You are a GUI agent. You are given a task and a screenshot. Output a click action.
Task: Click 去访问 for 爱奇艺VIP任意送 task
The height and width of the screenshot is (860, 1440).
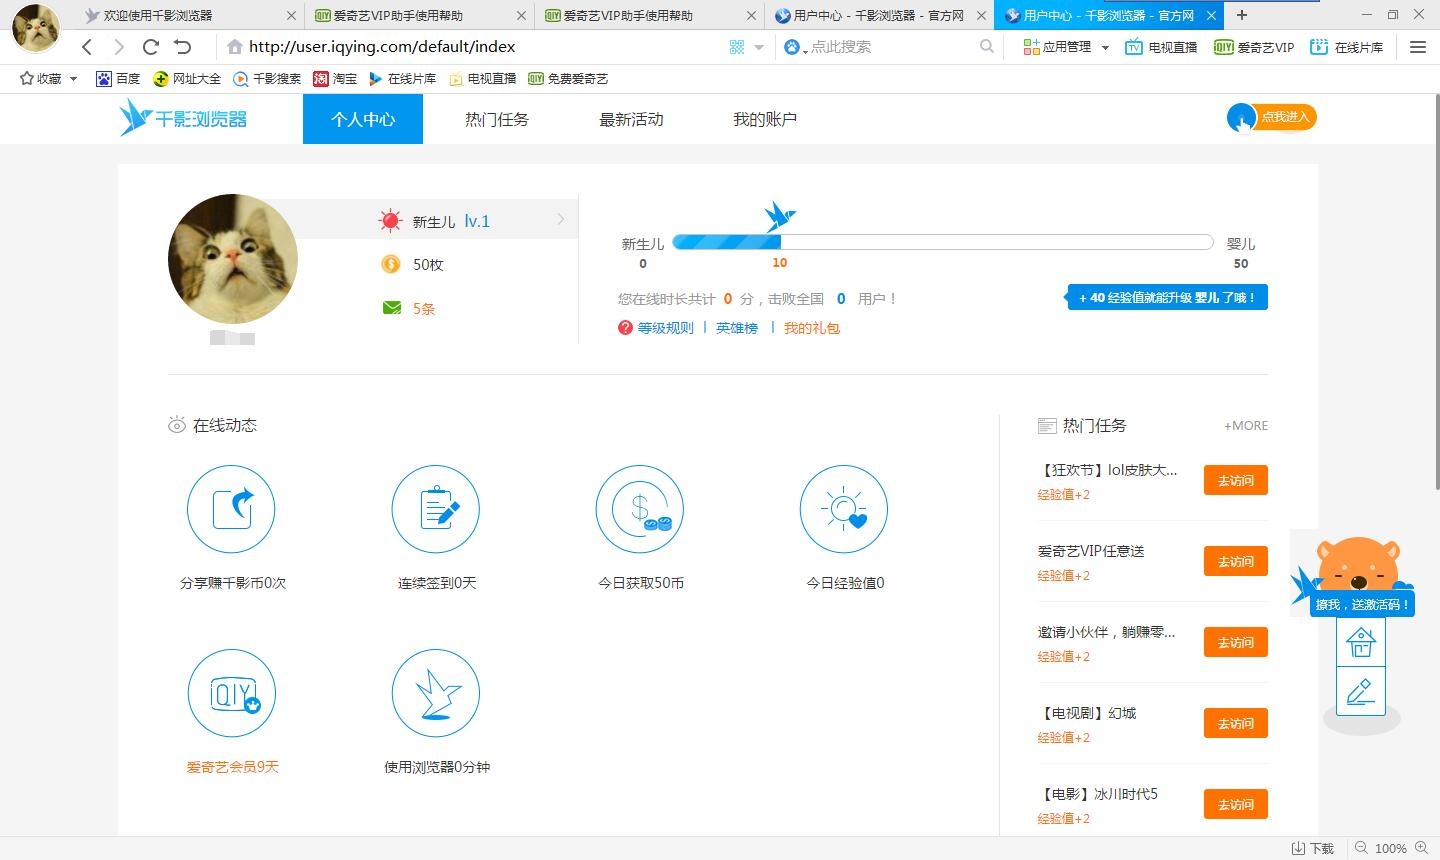click(1236, 561)
